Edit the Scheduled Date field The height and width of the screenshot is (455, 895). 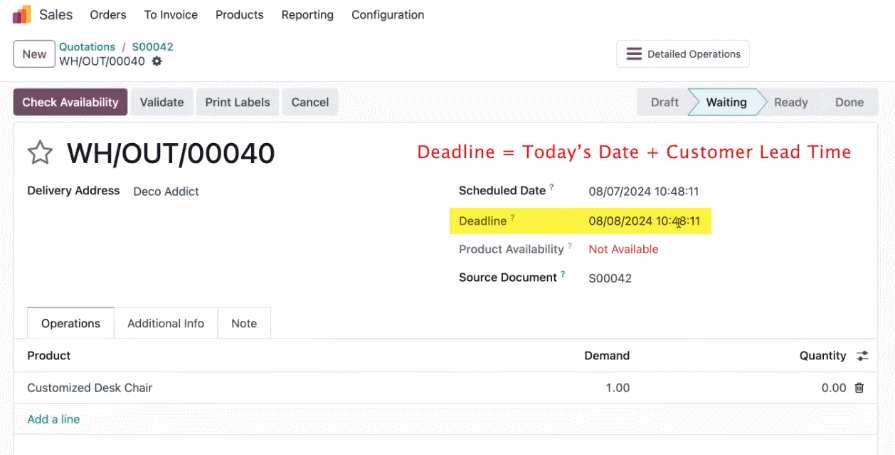pyautogui.click(x=643, y=191)
